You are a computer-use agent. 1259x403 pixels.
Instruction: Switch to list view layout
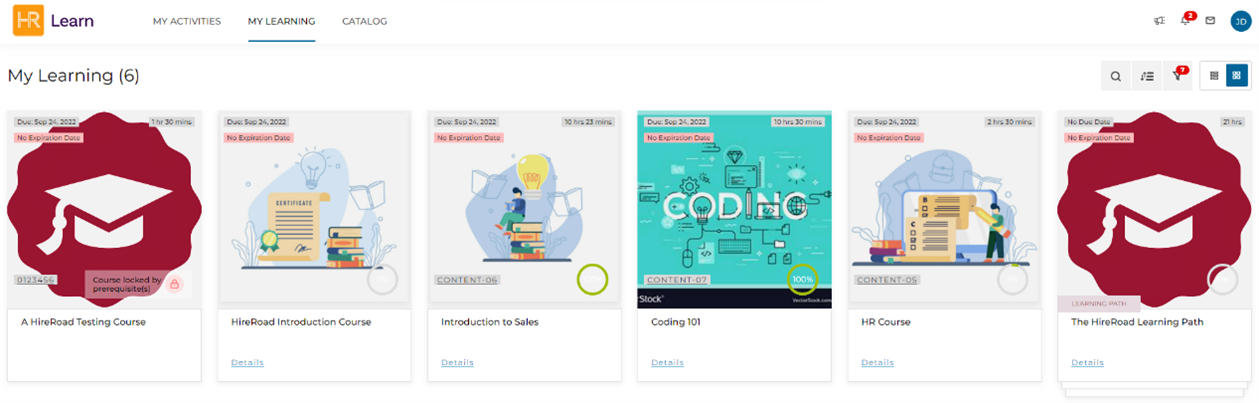tap(1214, 75)
